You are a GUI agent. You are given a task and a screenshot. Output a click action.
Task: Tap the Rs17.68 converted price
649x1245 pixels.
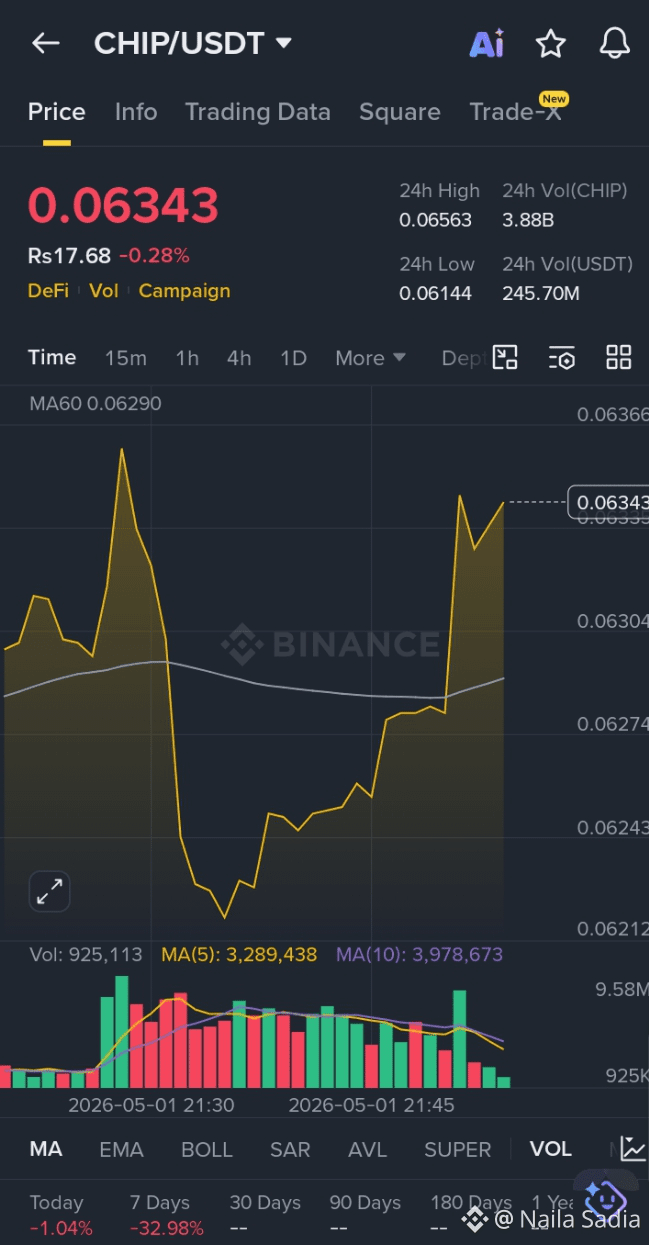(x=69, y=256)
